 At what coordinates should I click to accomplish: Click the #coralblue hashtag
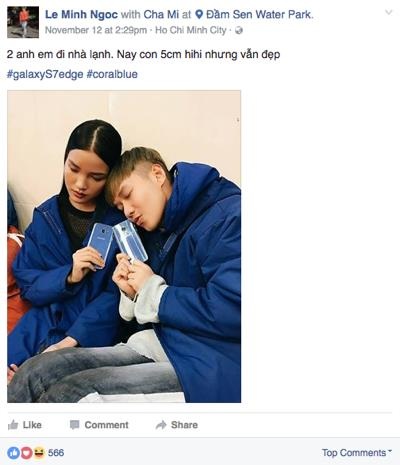tap(112, 74)
